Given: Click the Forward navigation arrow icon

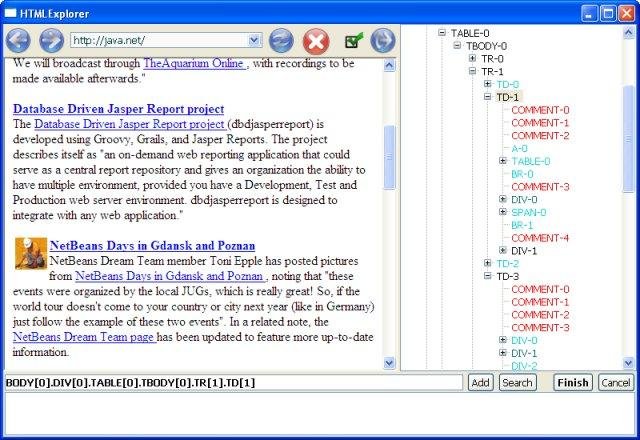Looking at the screenshot, I should (x=51, y=41).
